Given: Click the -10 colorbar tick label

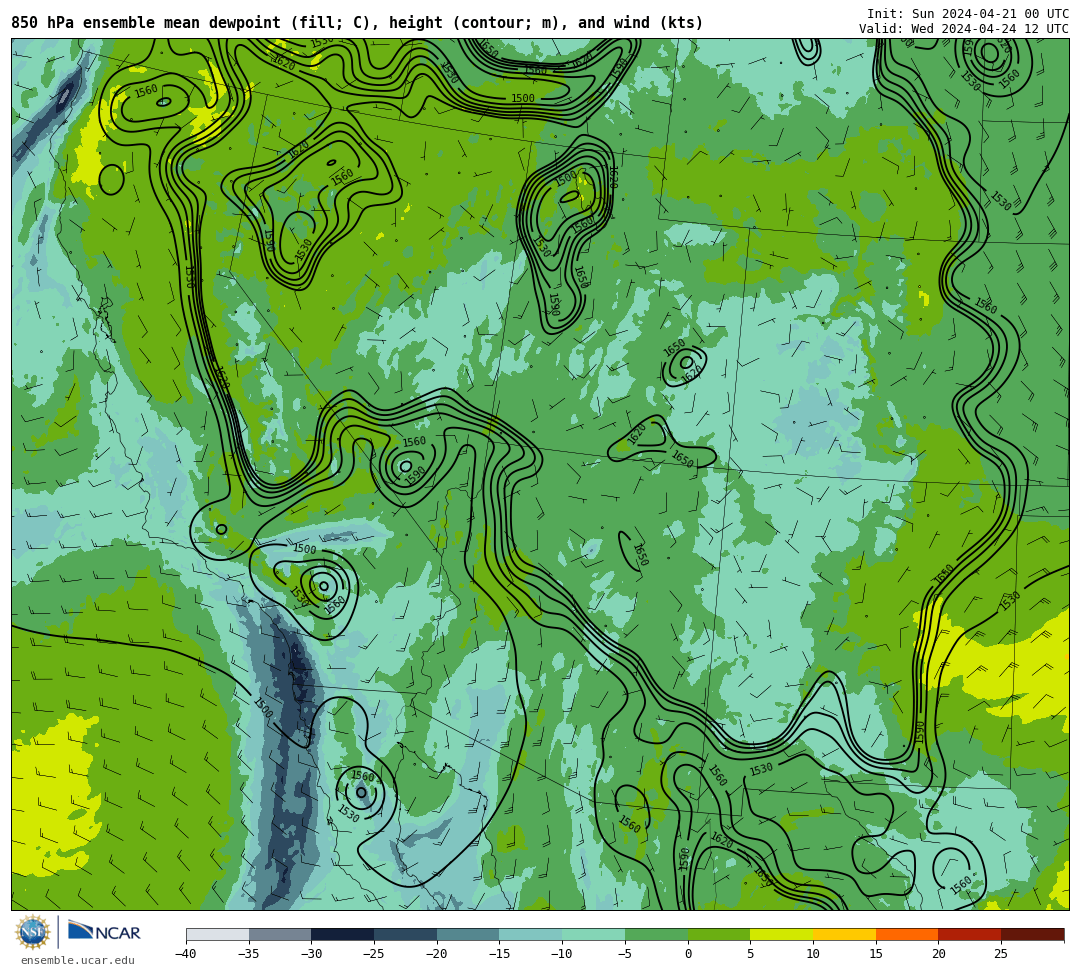Looking at the screenshot, I should click(x=561, y=954).
